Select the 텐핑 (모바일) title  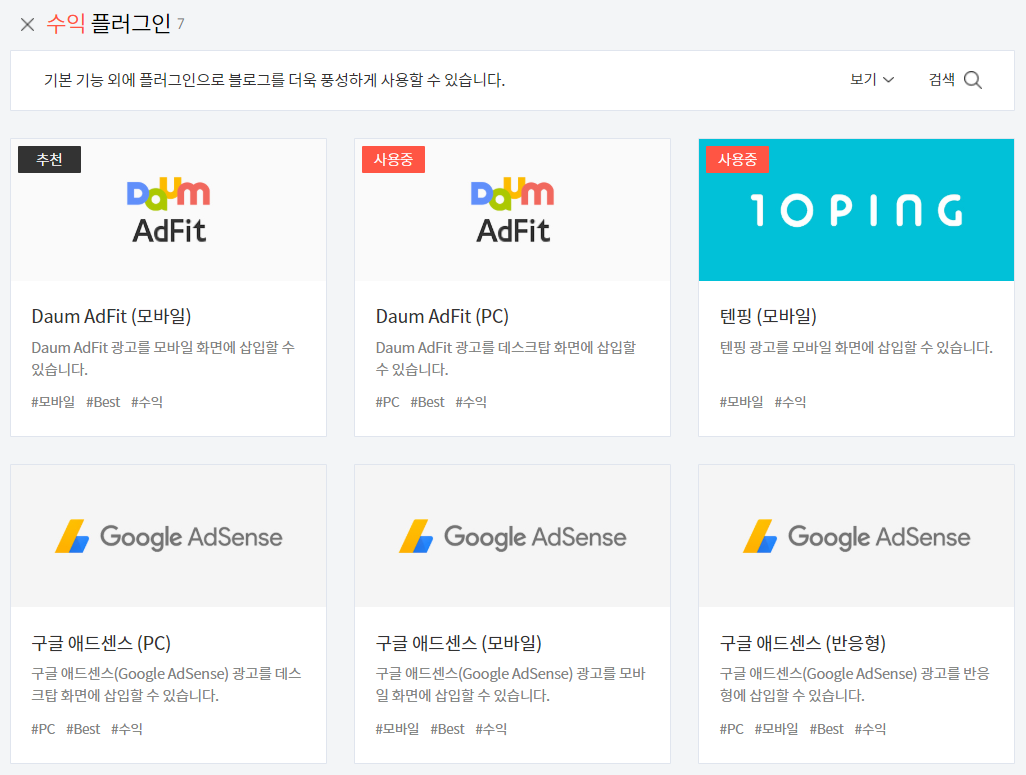click(x=768, y=317)
